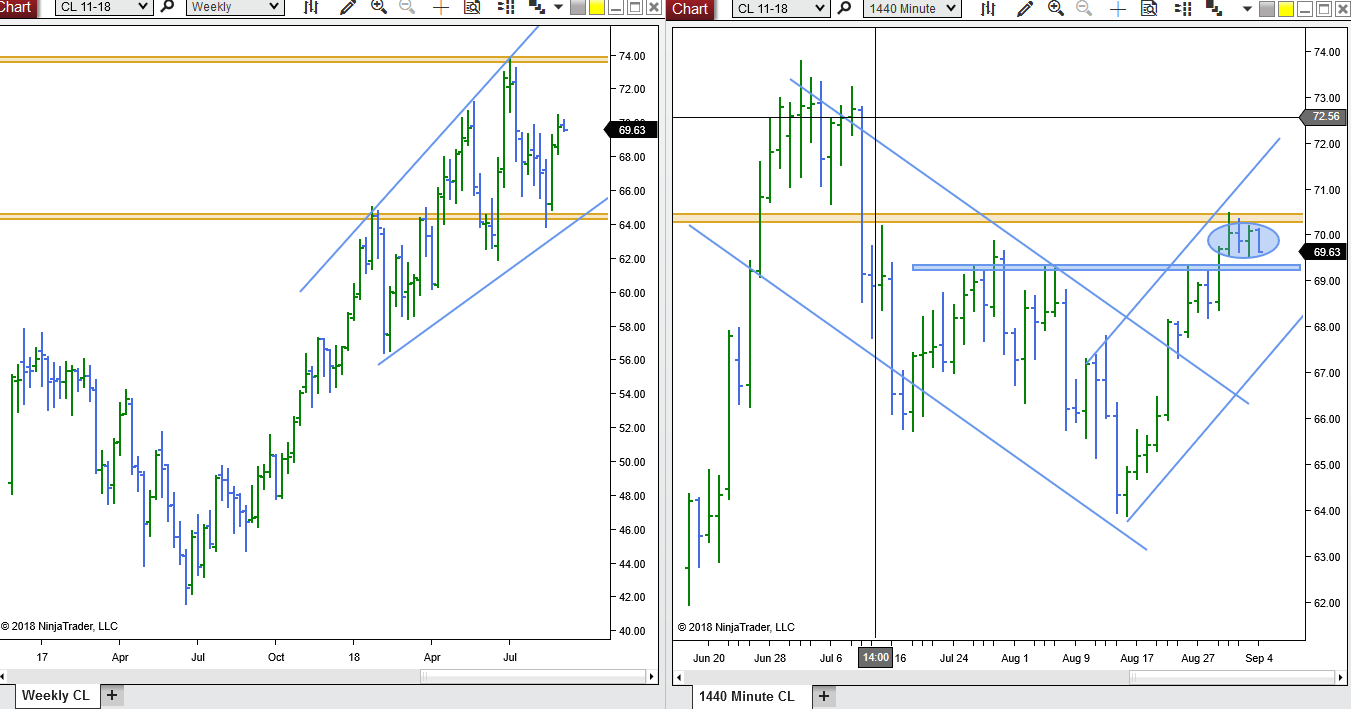1351x709 pixels.
Task: Open indicators icon in weekly chart toolbar
Action: [x=537, y=6]
